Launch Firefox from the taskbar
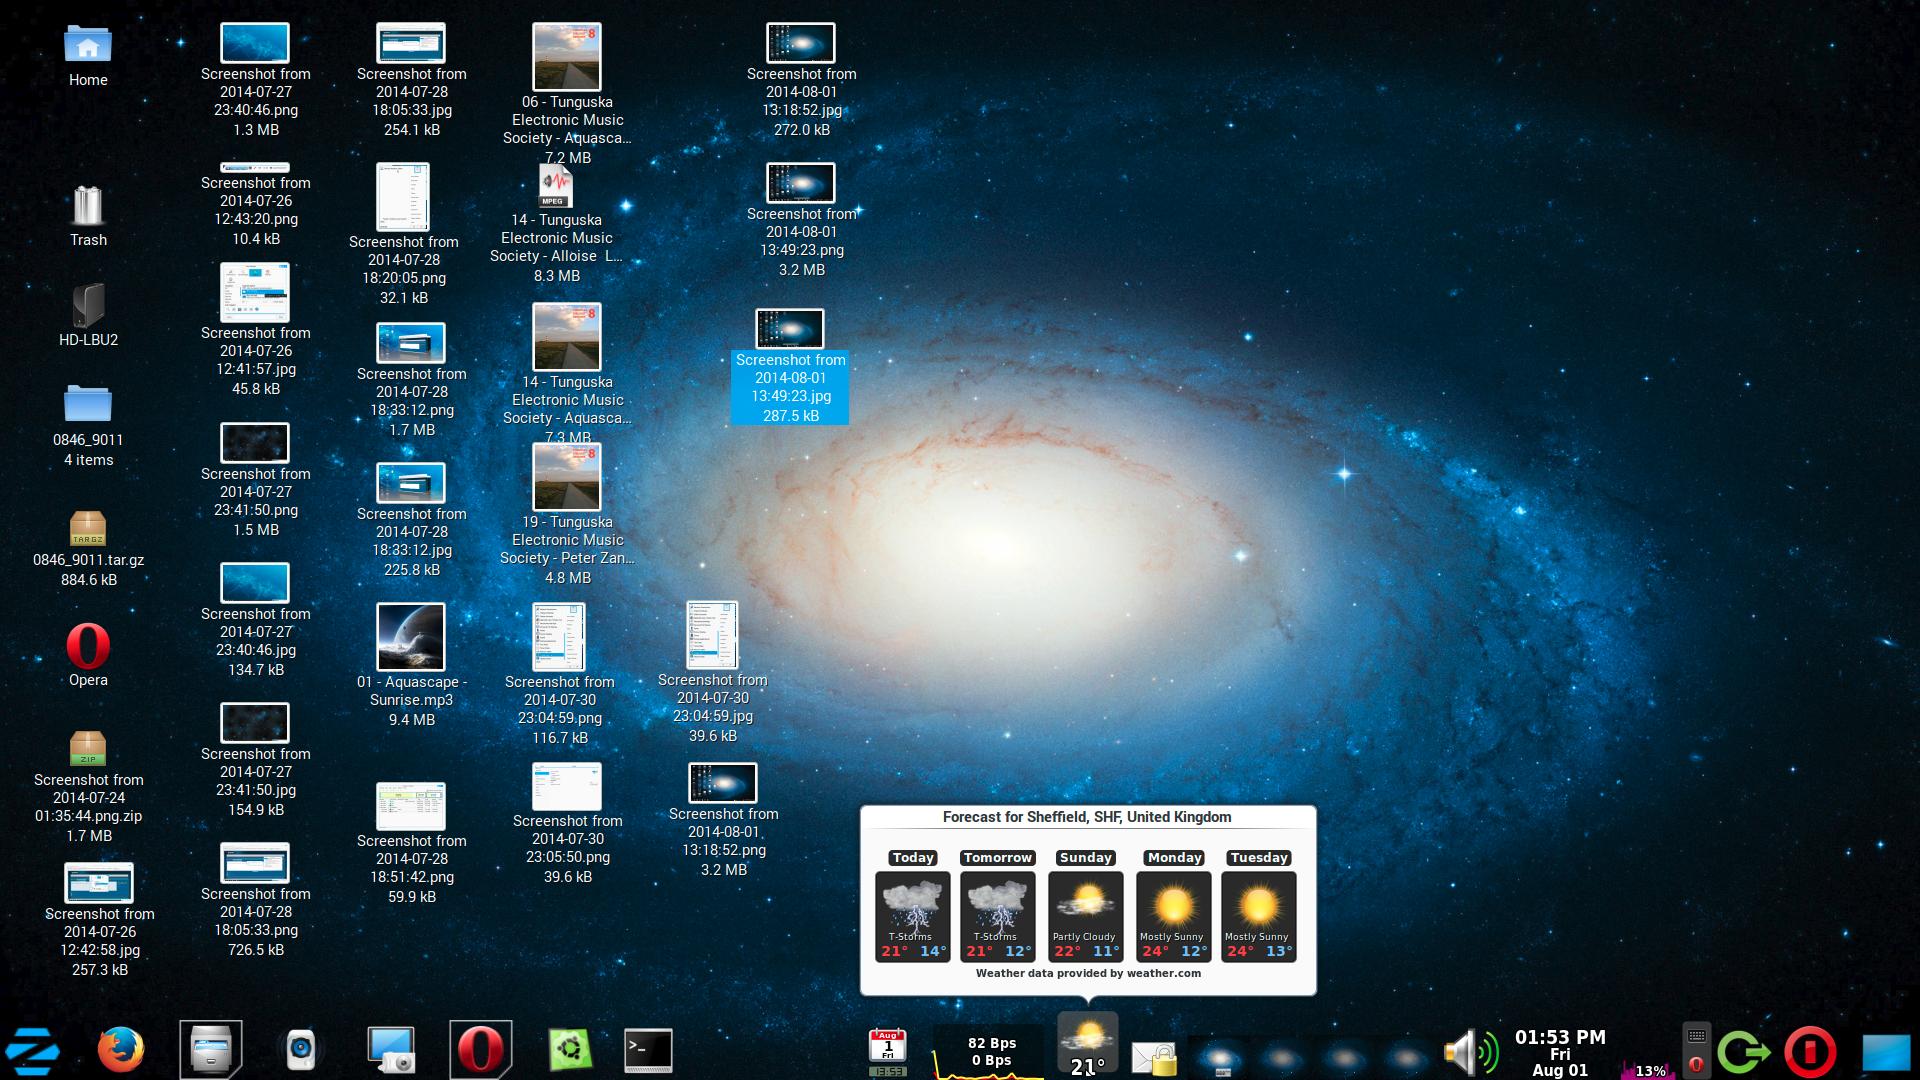Screen dimensions: 1920x1080 tap(121, 1051)
